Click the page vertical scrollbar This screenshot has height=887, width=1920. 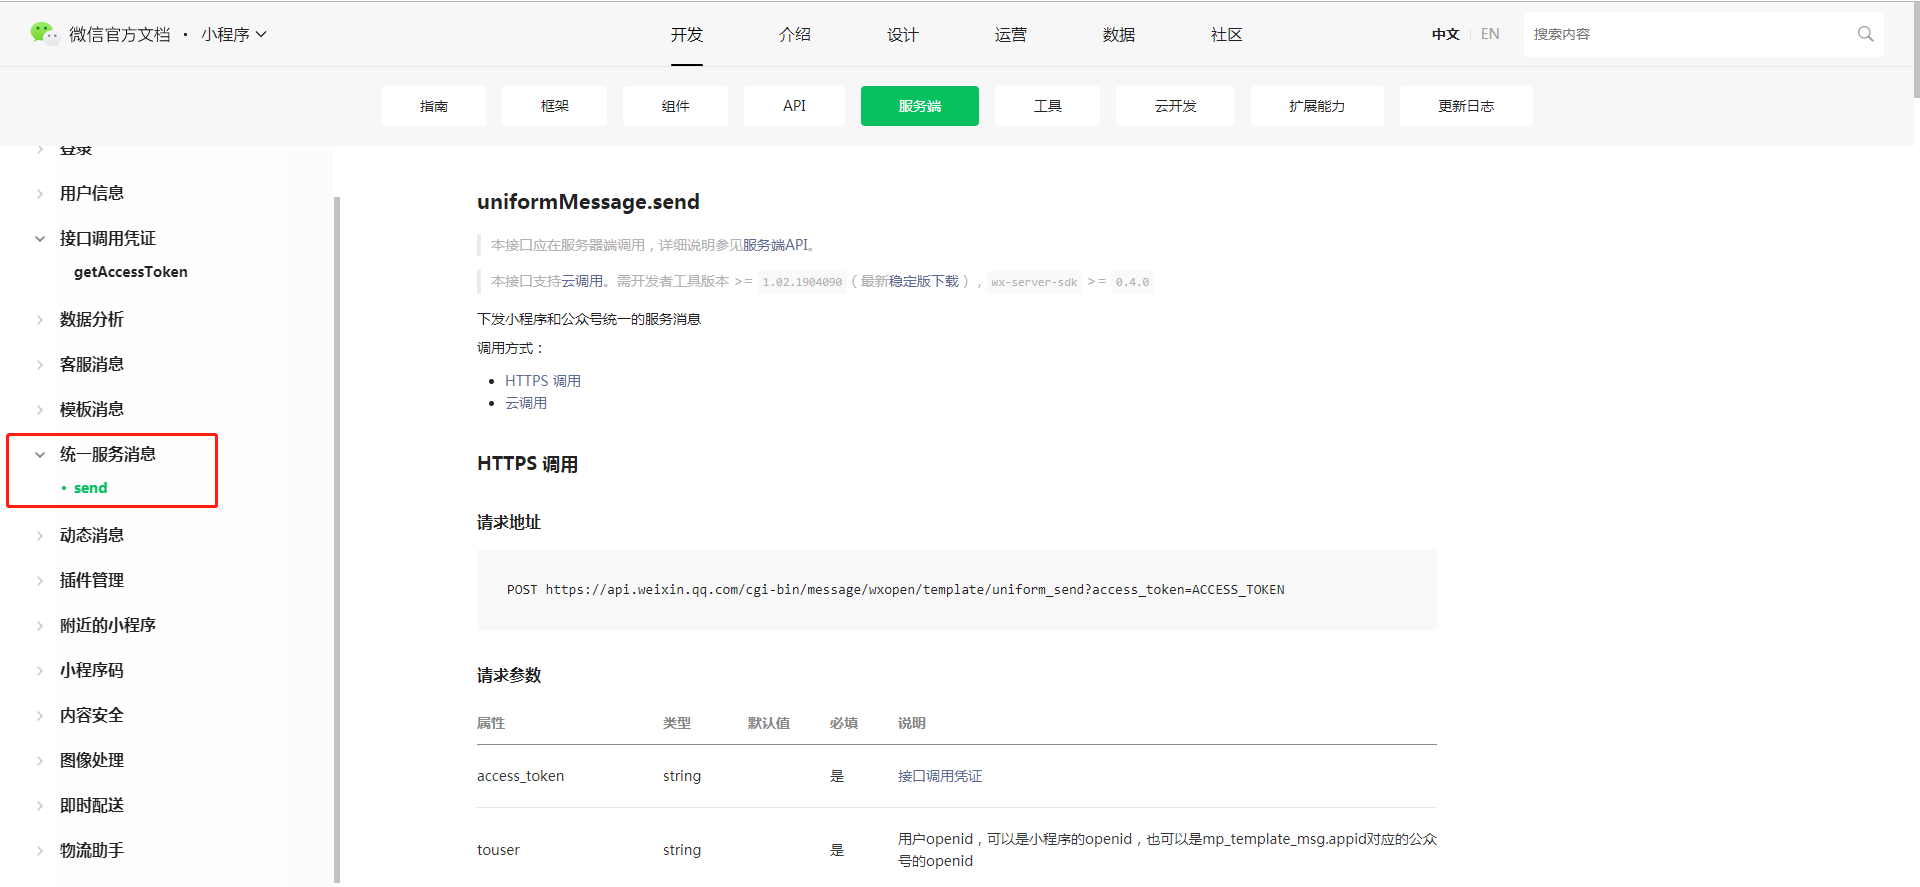(1916, 50)
